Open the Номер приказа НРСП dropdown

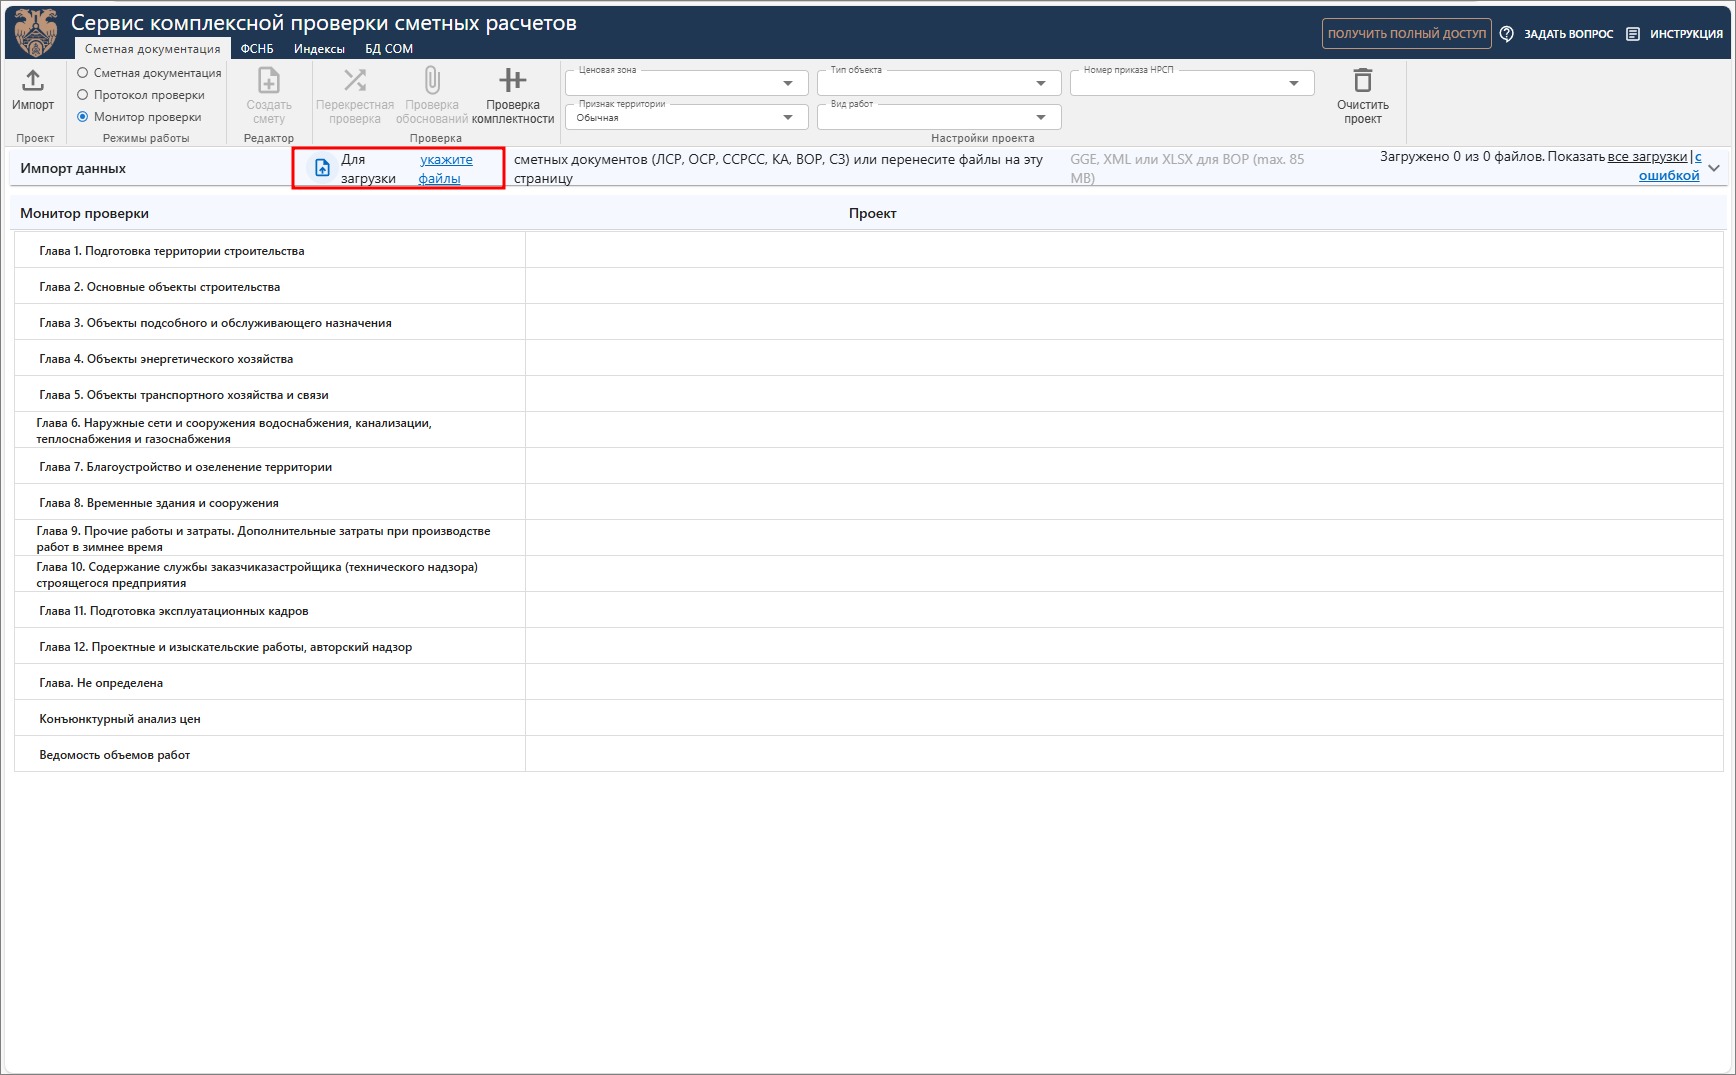[1293, 83]
